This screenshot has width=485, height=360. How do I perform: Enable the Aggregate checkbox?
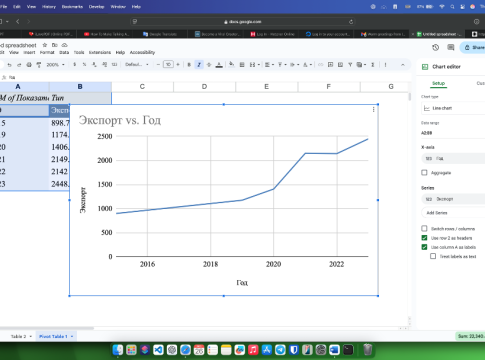pos(424,173)
